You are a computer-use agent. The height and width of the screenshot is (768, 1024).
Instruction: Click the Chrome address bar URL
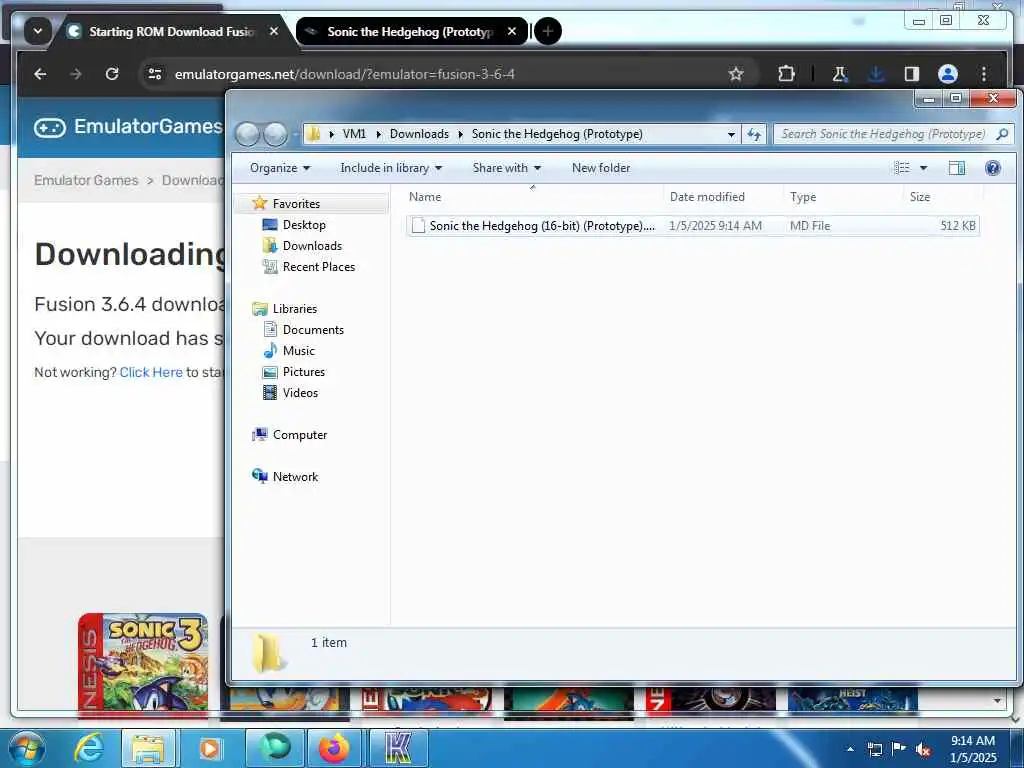[x=345, y=74]
